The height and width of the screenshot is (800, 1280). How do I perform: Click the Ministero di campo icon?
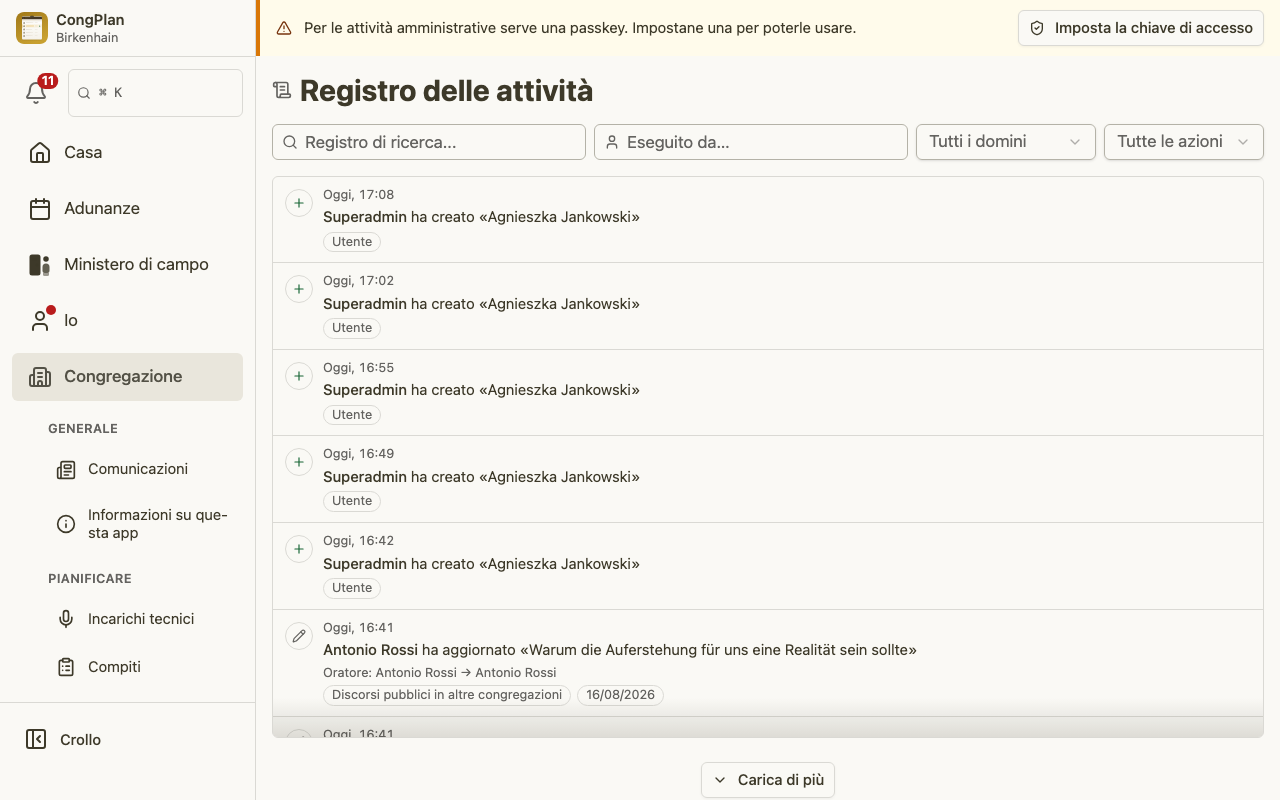click(x=40, y=264)
